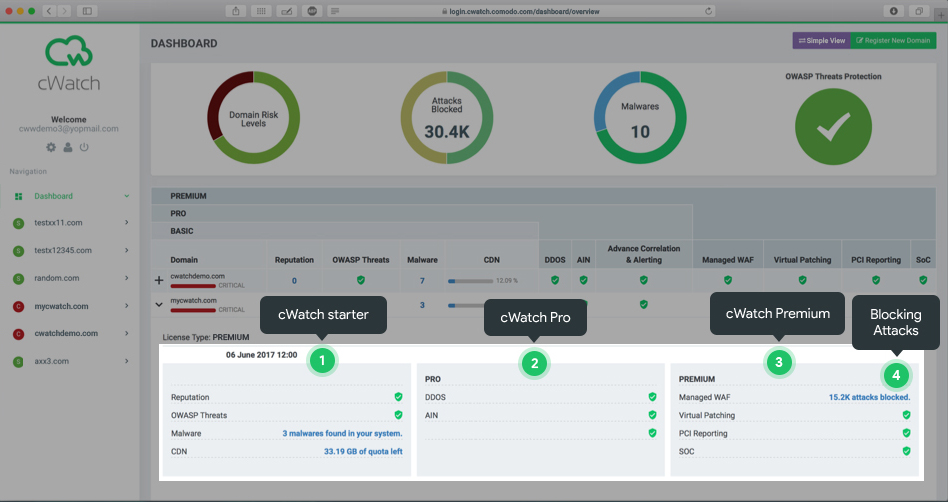
Task: Open '3 malwares found in your system.' link
Action: (342, 433)
